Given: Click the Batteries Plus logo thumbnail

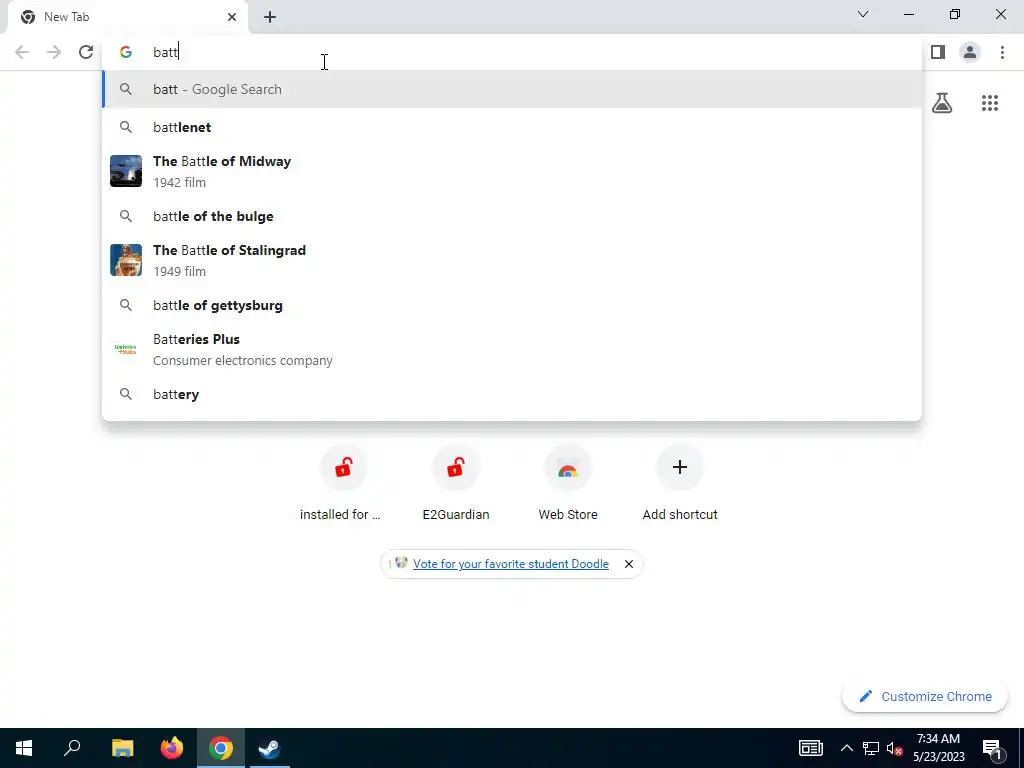Looking at the screenshot, I should tap(125, 349).
